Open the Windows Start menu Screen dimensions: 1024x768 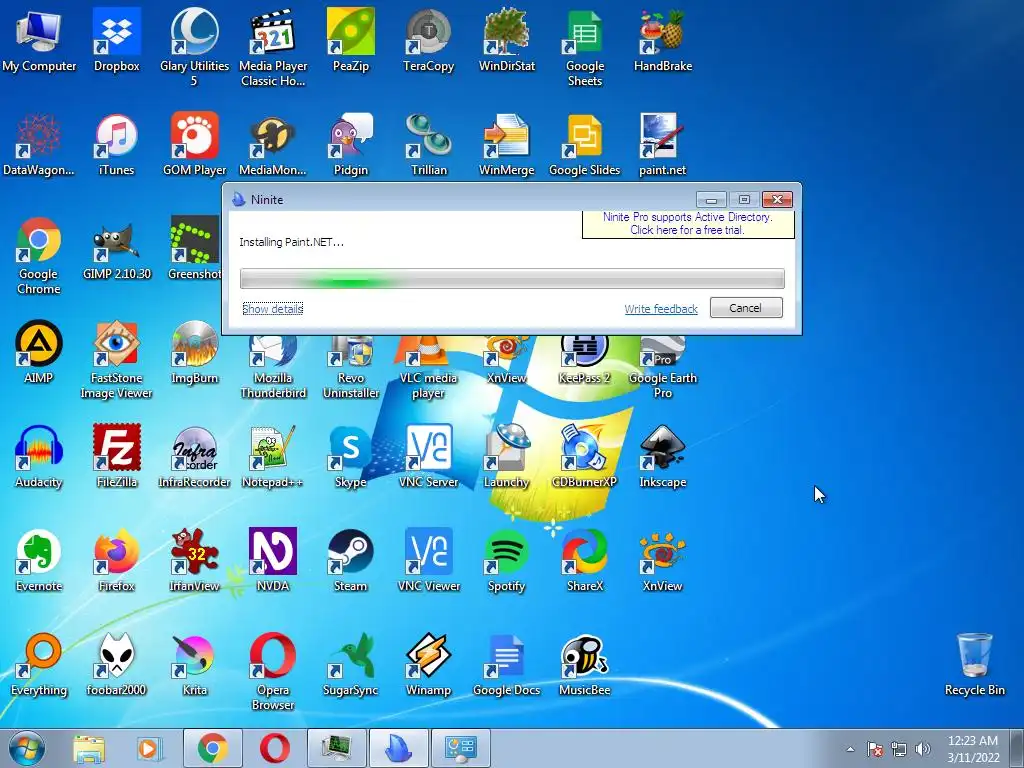click(x=27, y=748)
